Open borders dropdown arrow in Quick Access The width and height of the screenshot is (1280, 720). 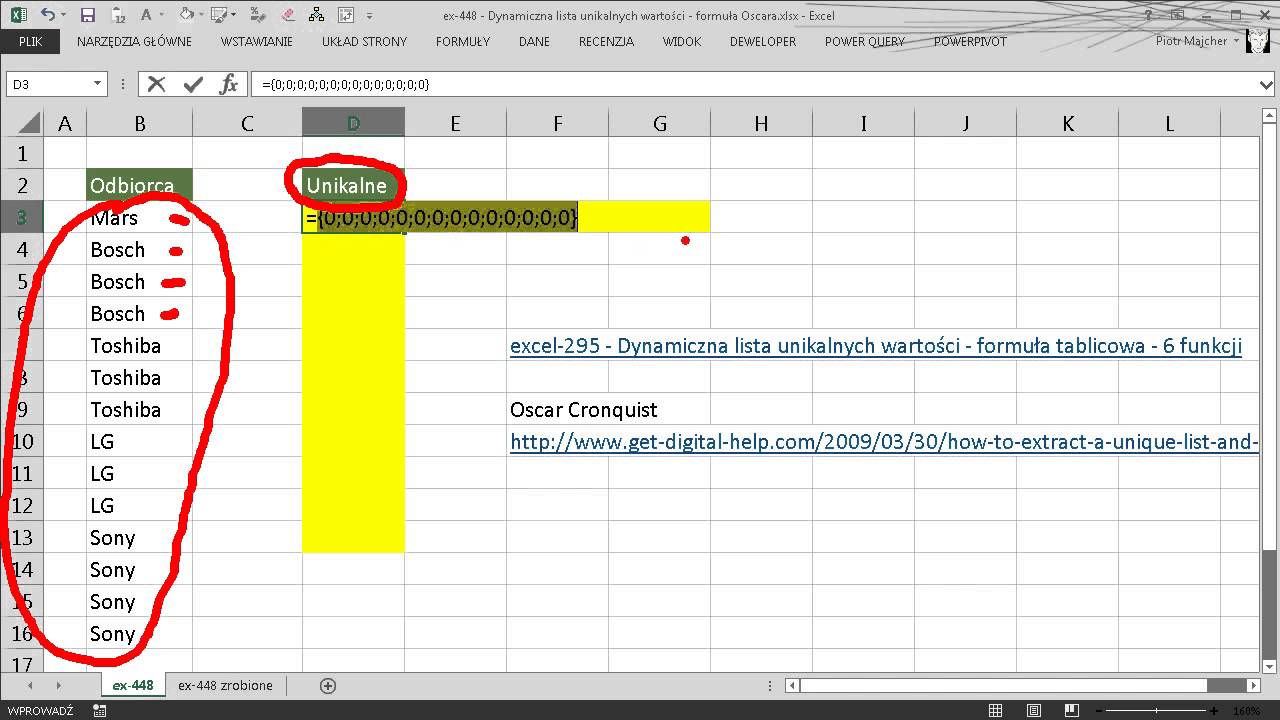click(x=235, y=16)
